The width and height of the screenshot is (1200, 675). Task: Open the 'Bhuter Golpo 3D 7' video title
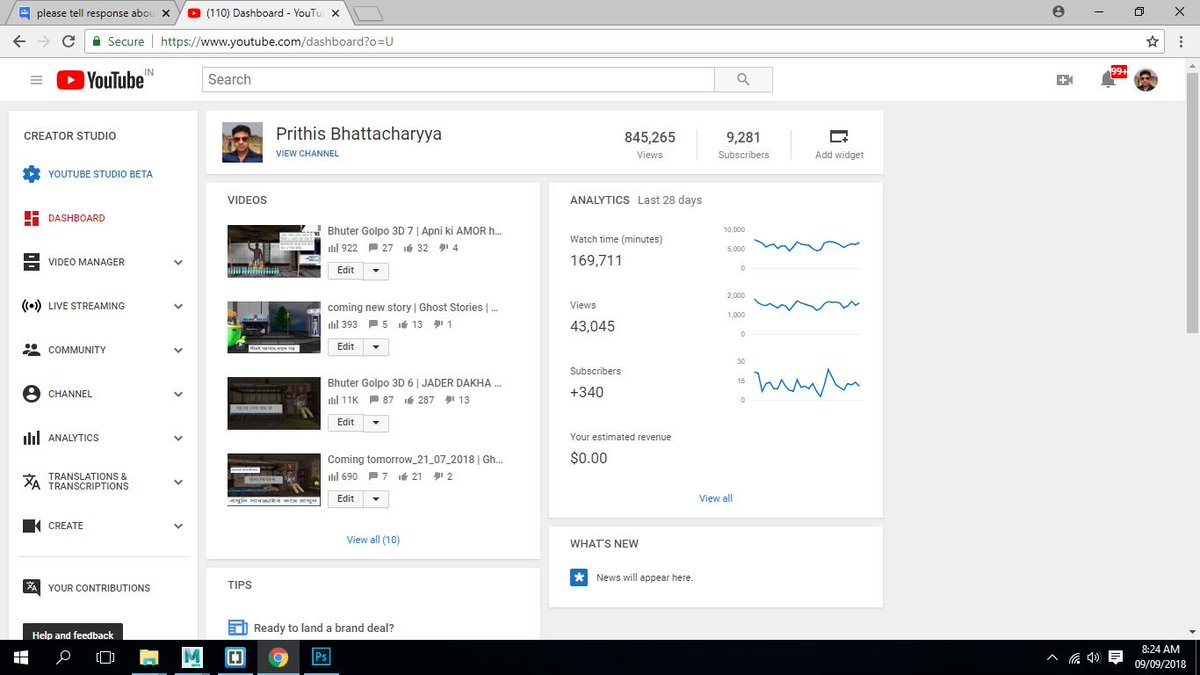click(x=415, y=230)
